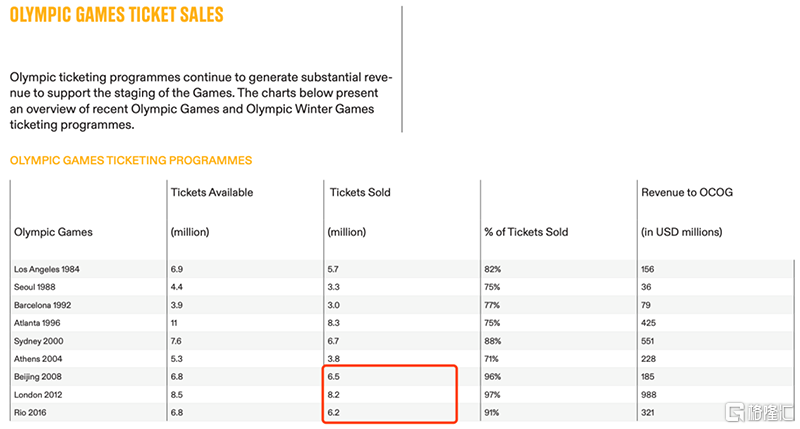Select the Sydney 2000 row label

click(x=40, y=338)
